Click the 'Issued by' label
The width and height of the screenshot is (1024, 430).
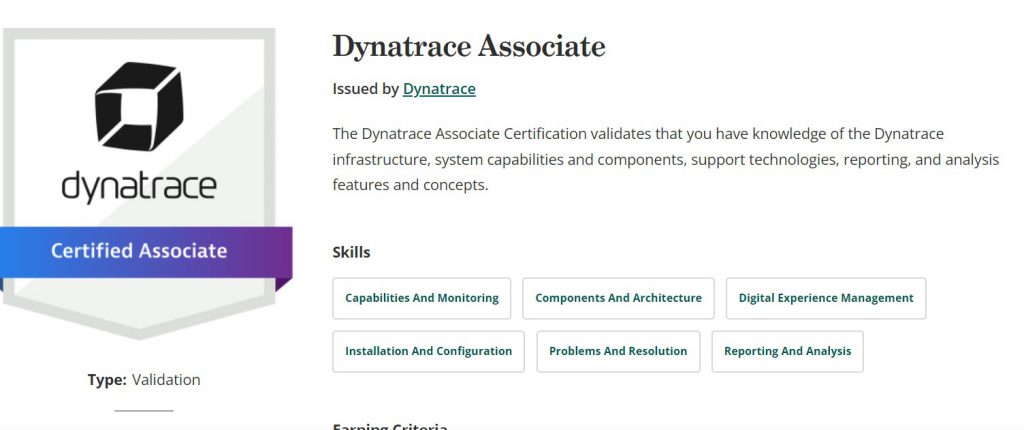tap(365, 89)
